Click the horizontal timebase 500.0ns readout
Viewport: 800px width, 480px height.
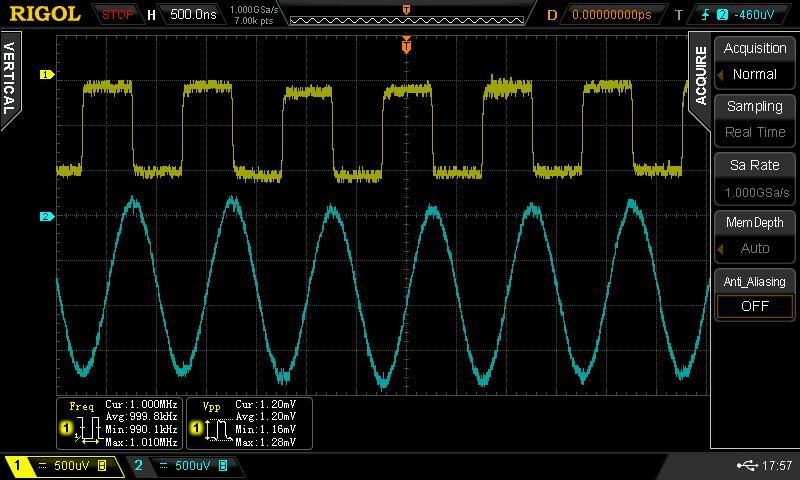[194, 15]
